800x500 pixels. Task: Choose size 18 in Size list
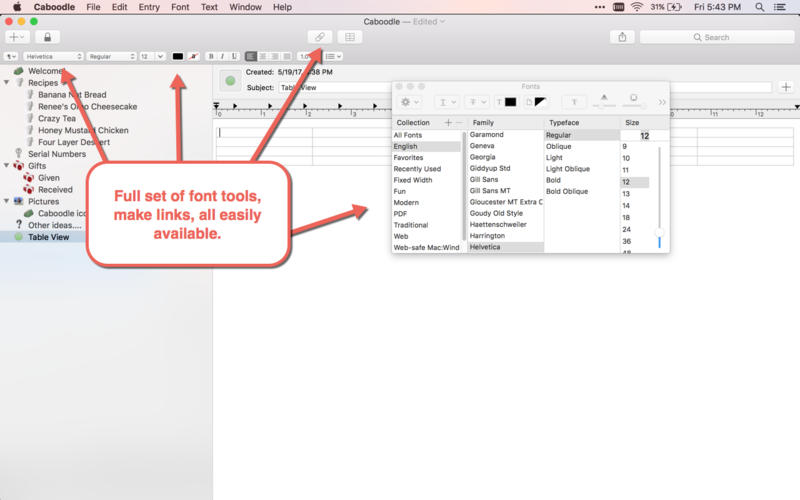coord(626,217)
